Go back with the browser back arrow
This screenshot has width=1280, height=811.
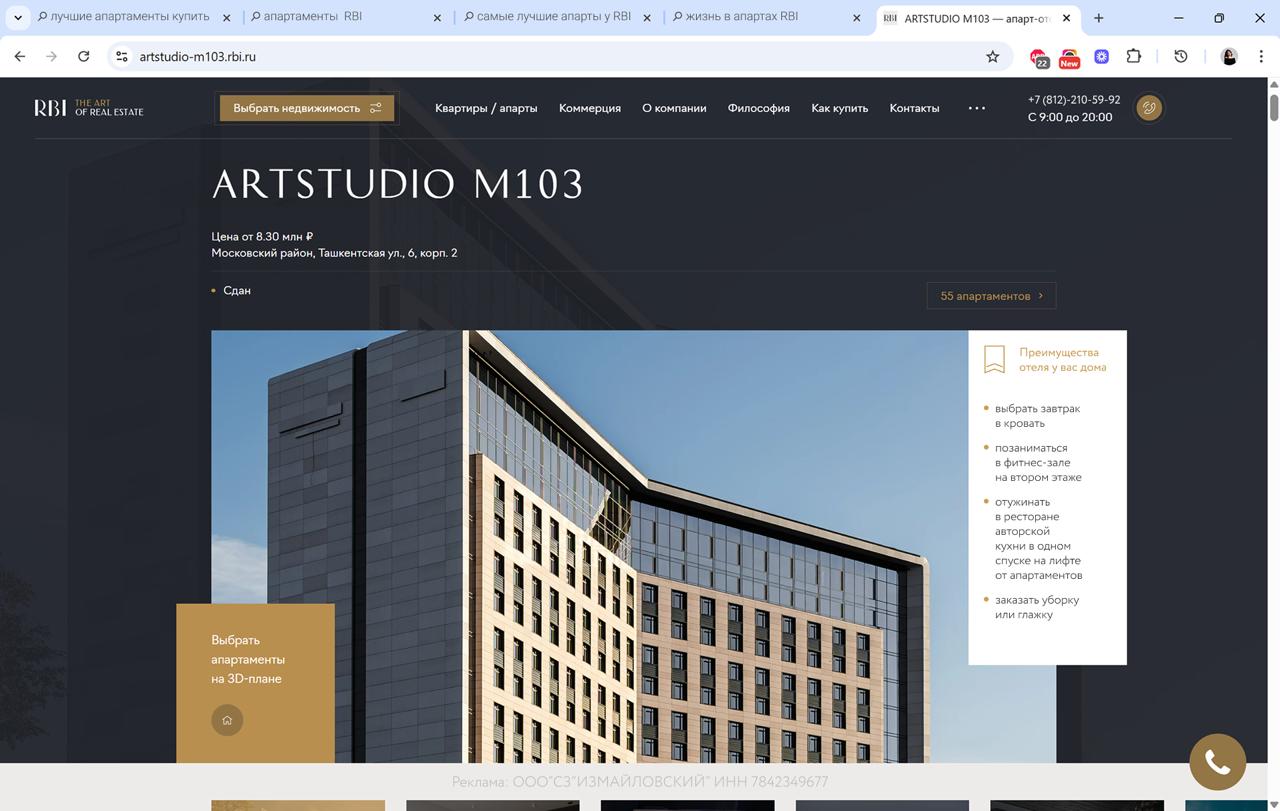point(20,57)
